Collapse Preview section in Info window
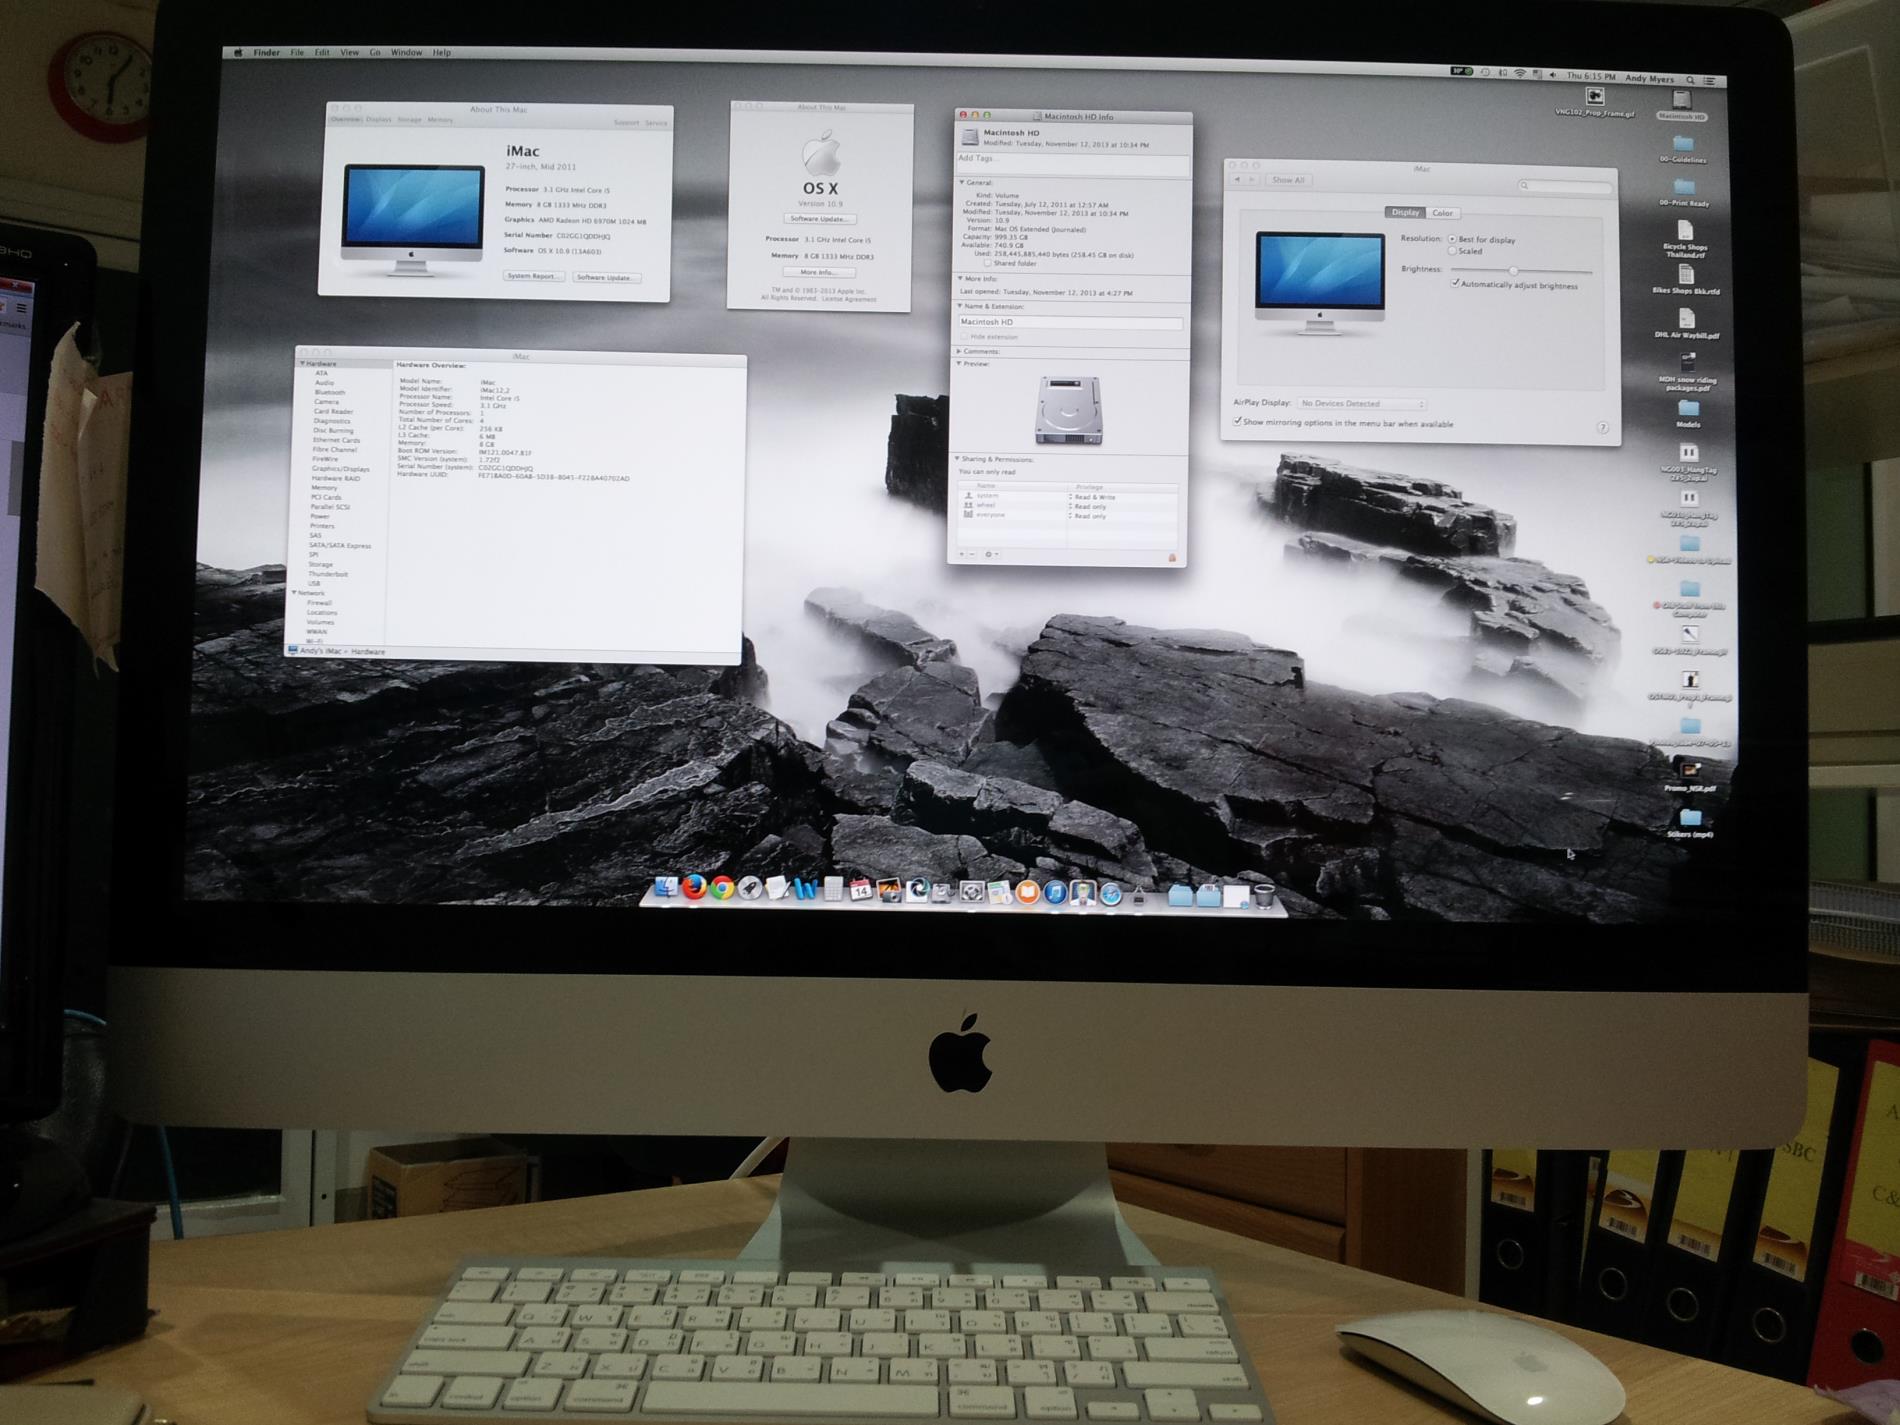 [958, 363]
